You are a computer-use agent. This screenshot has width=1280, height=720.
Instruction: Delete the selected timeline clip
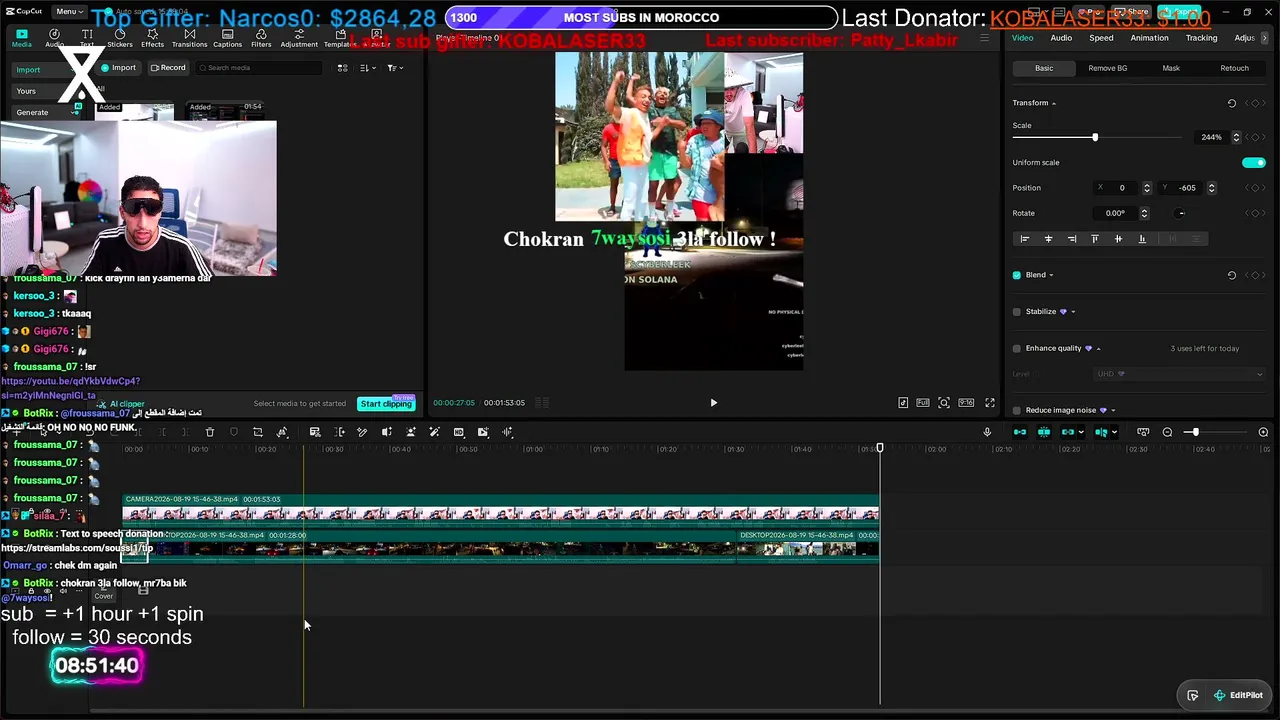pyautogui.click(x=210, y=432)
